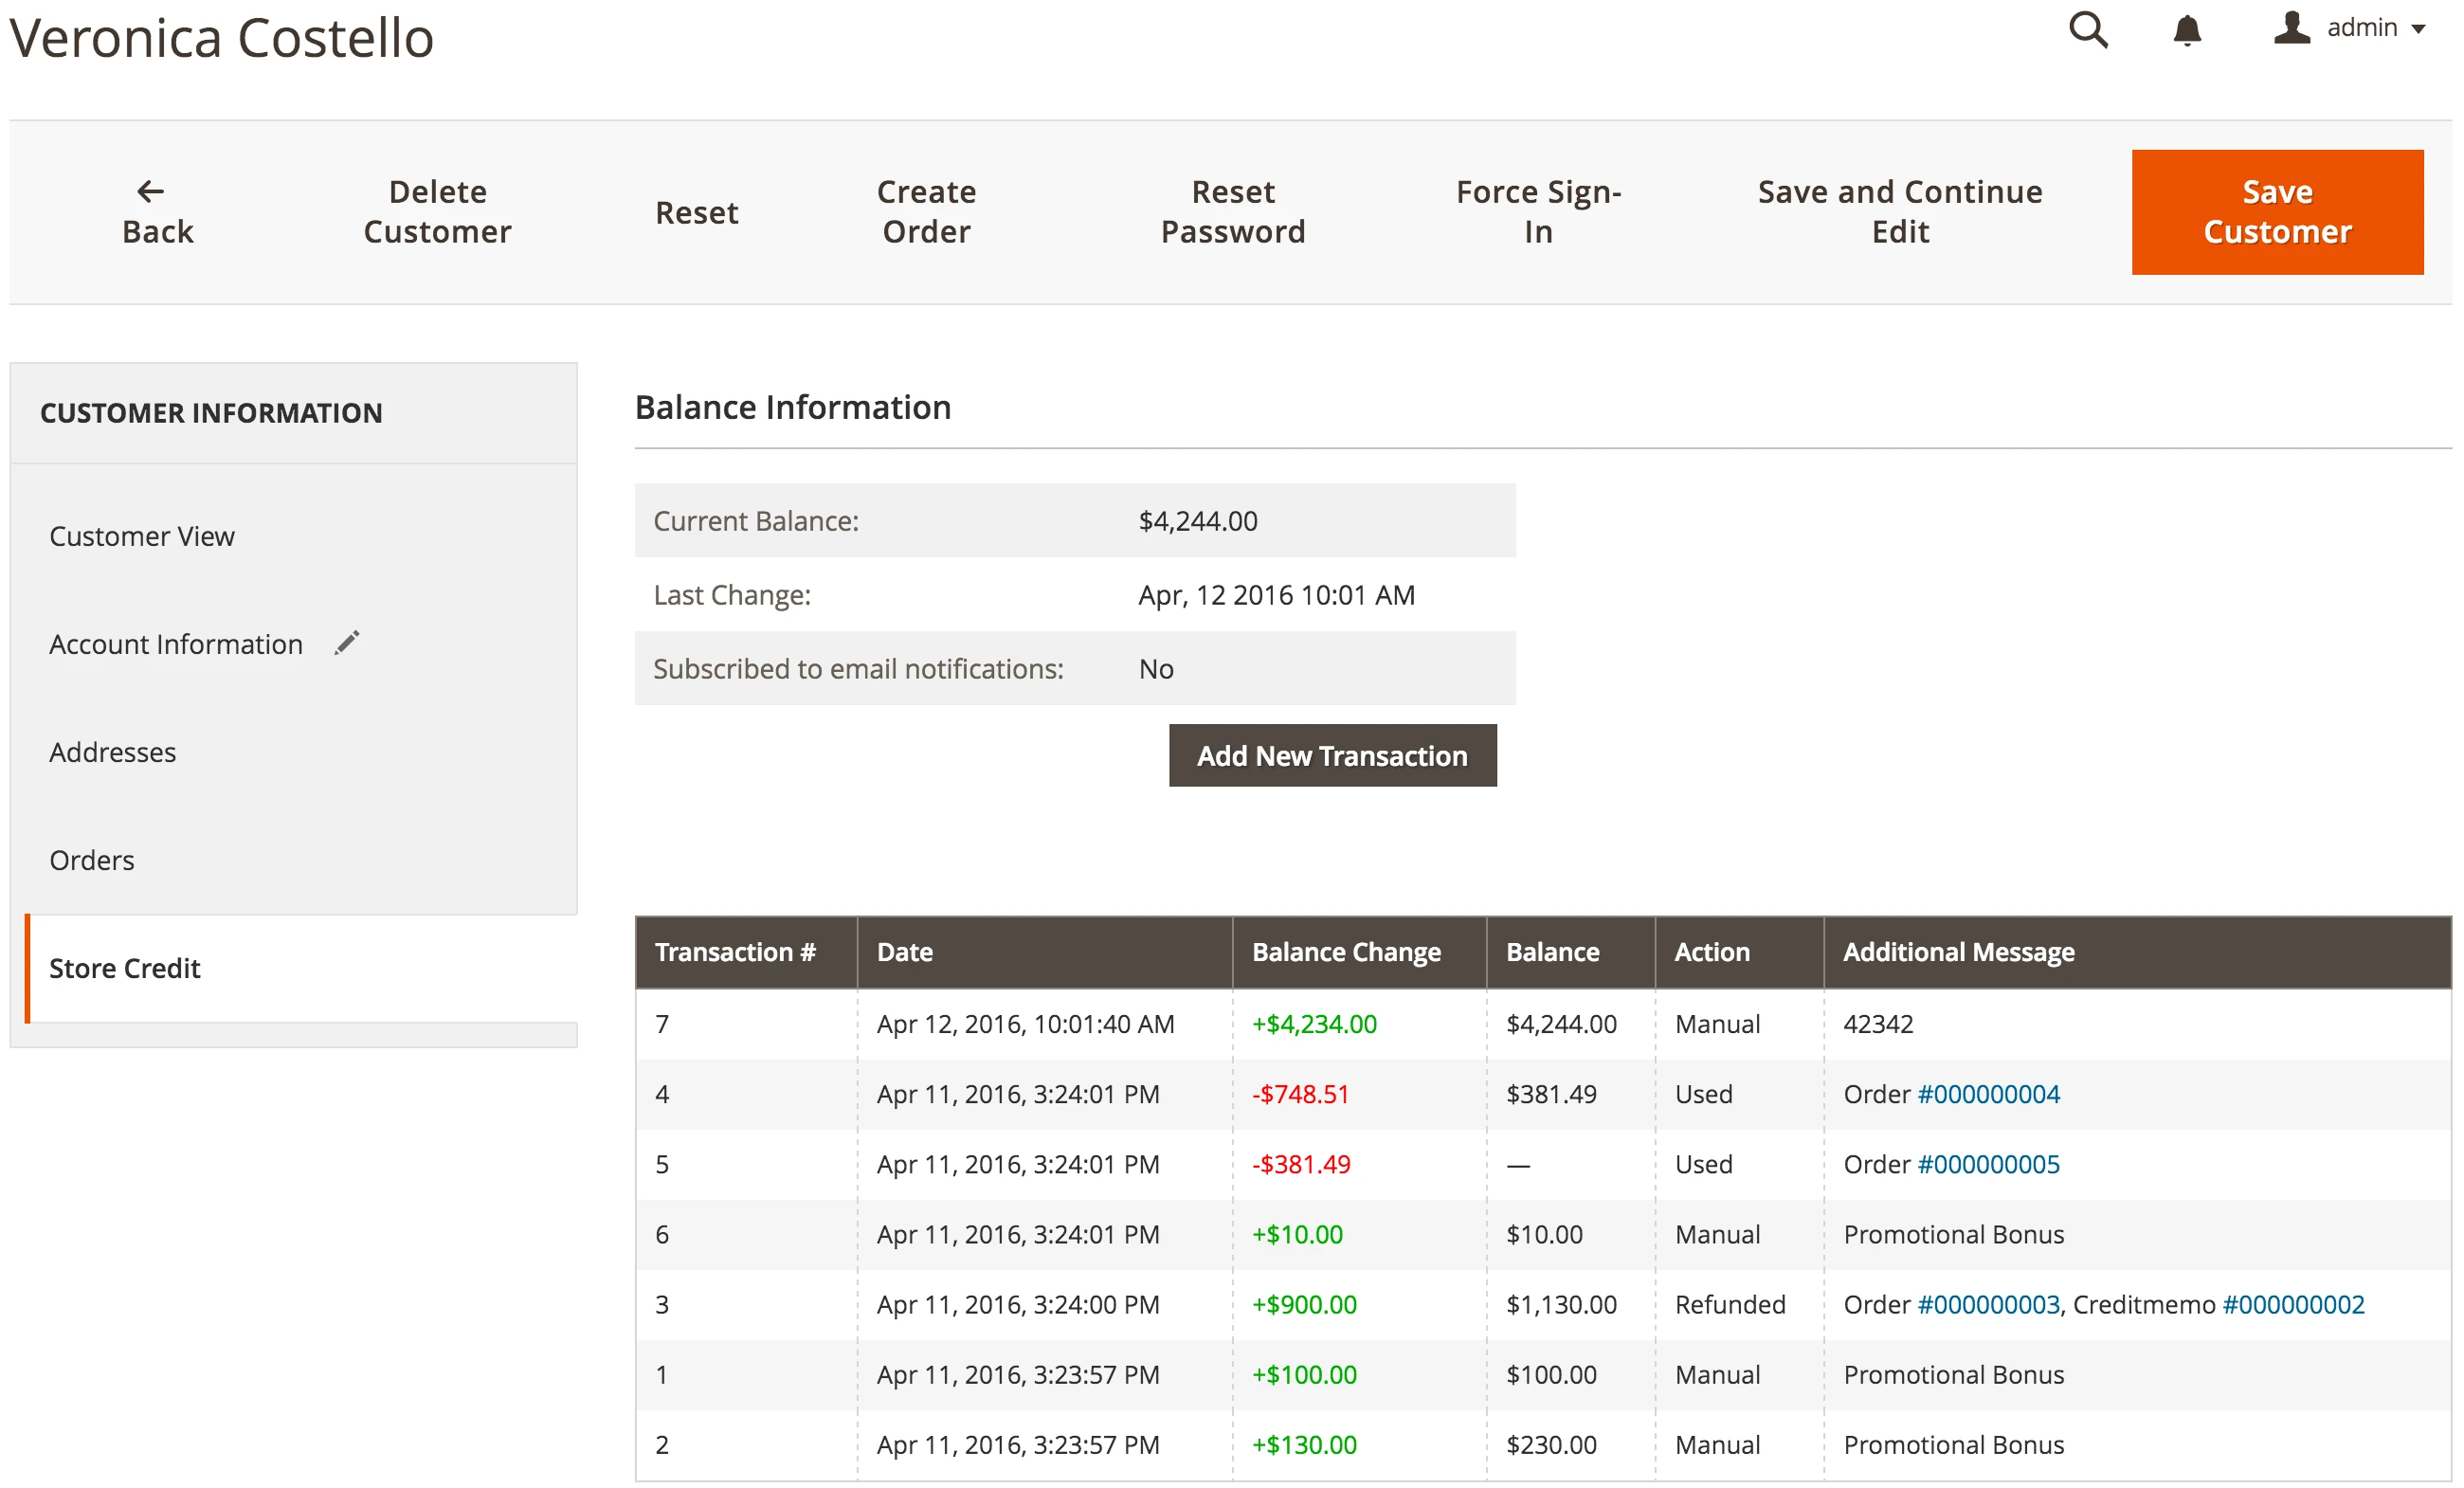Click the pencil icon beside Account Information
Screen dimensions: 2464x1488
tap(347, 643)
